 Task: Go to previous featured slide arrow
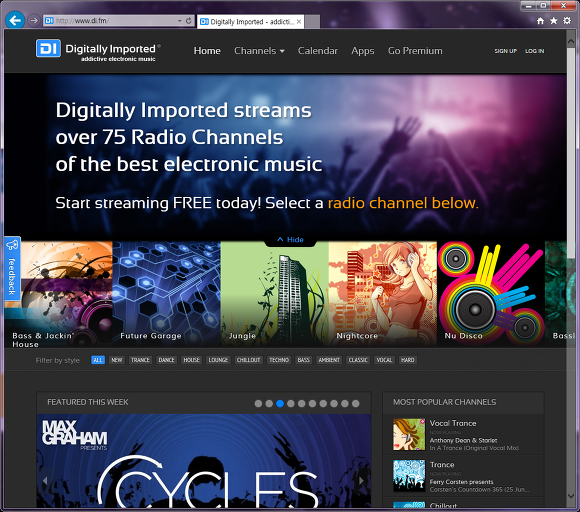click(x=45, y=481)
